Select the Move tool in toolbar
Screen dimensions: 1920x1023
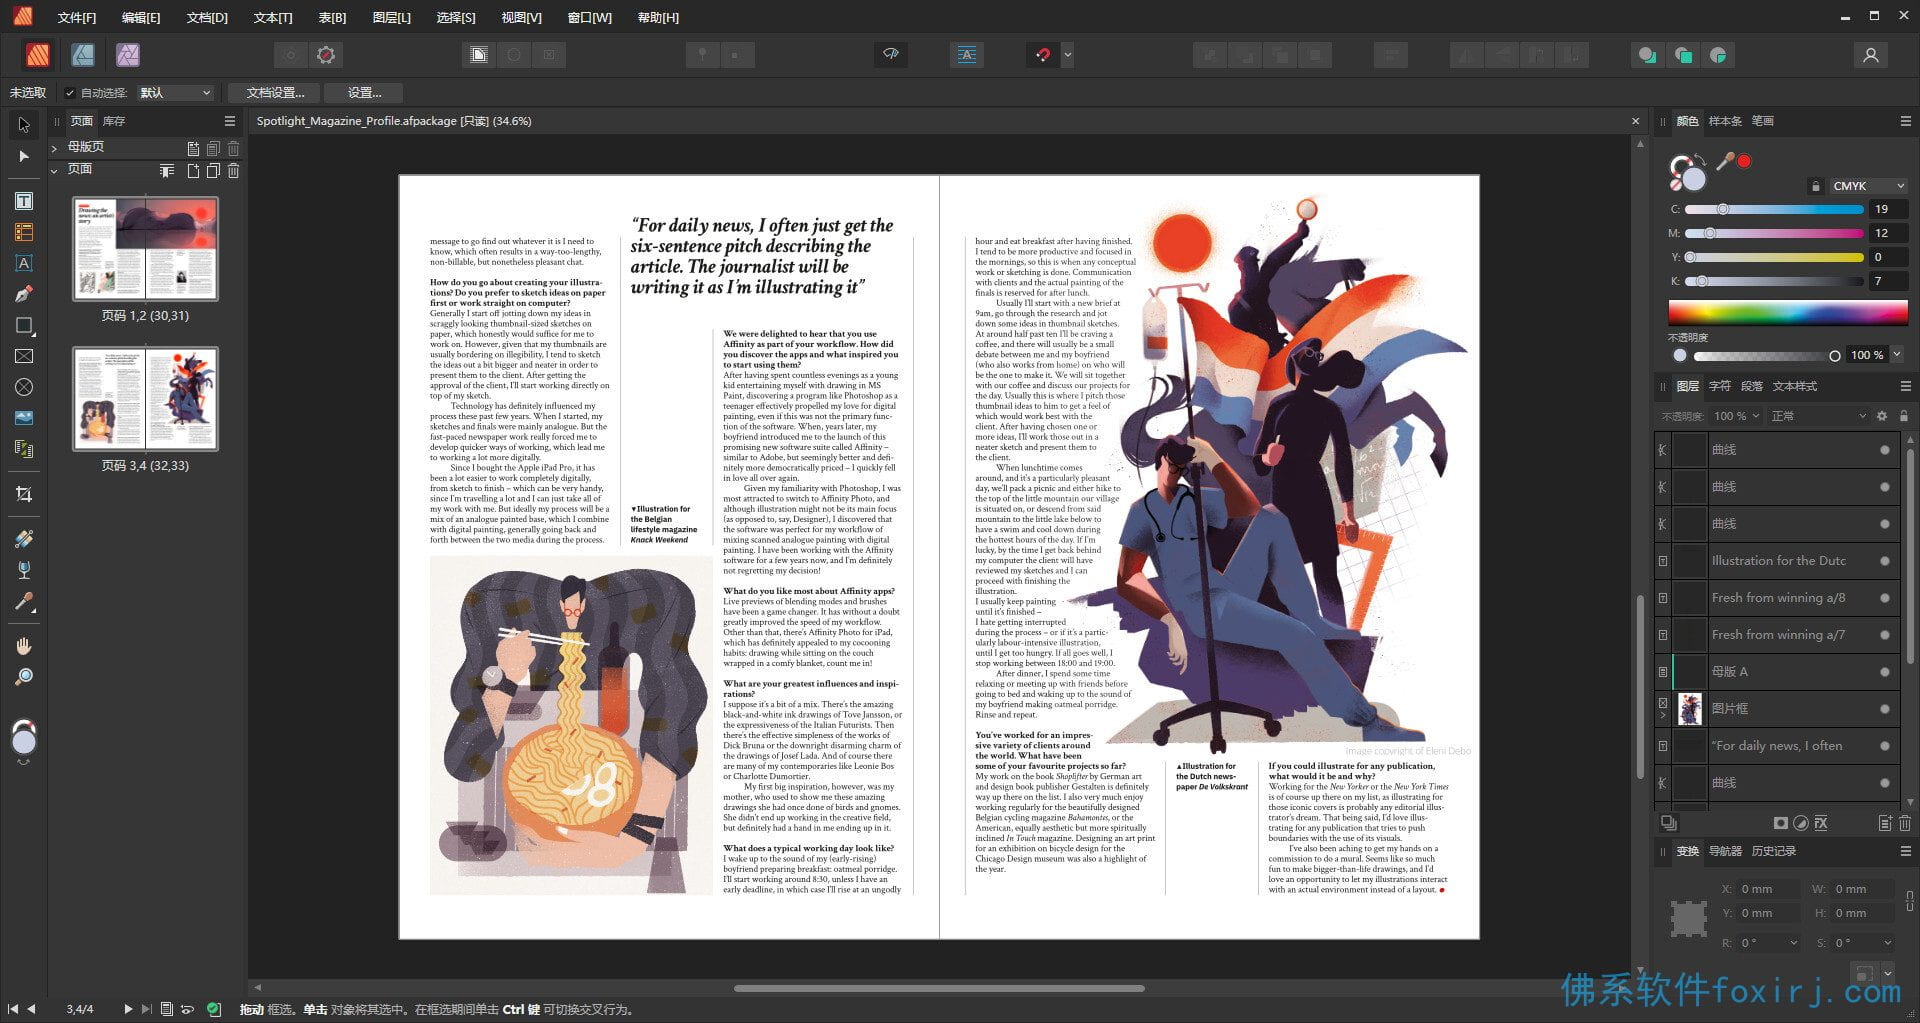(x=24, y=125)
